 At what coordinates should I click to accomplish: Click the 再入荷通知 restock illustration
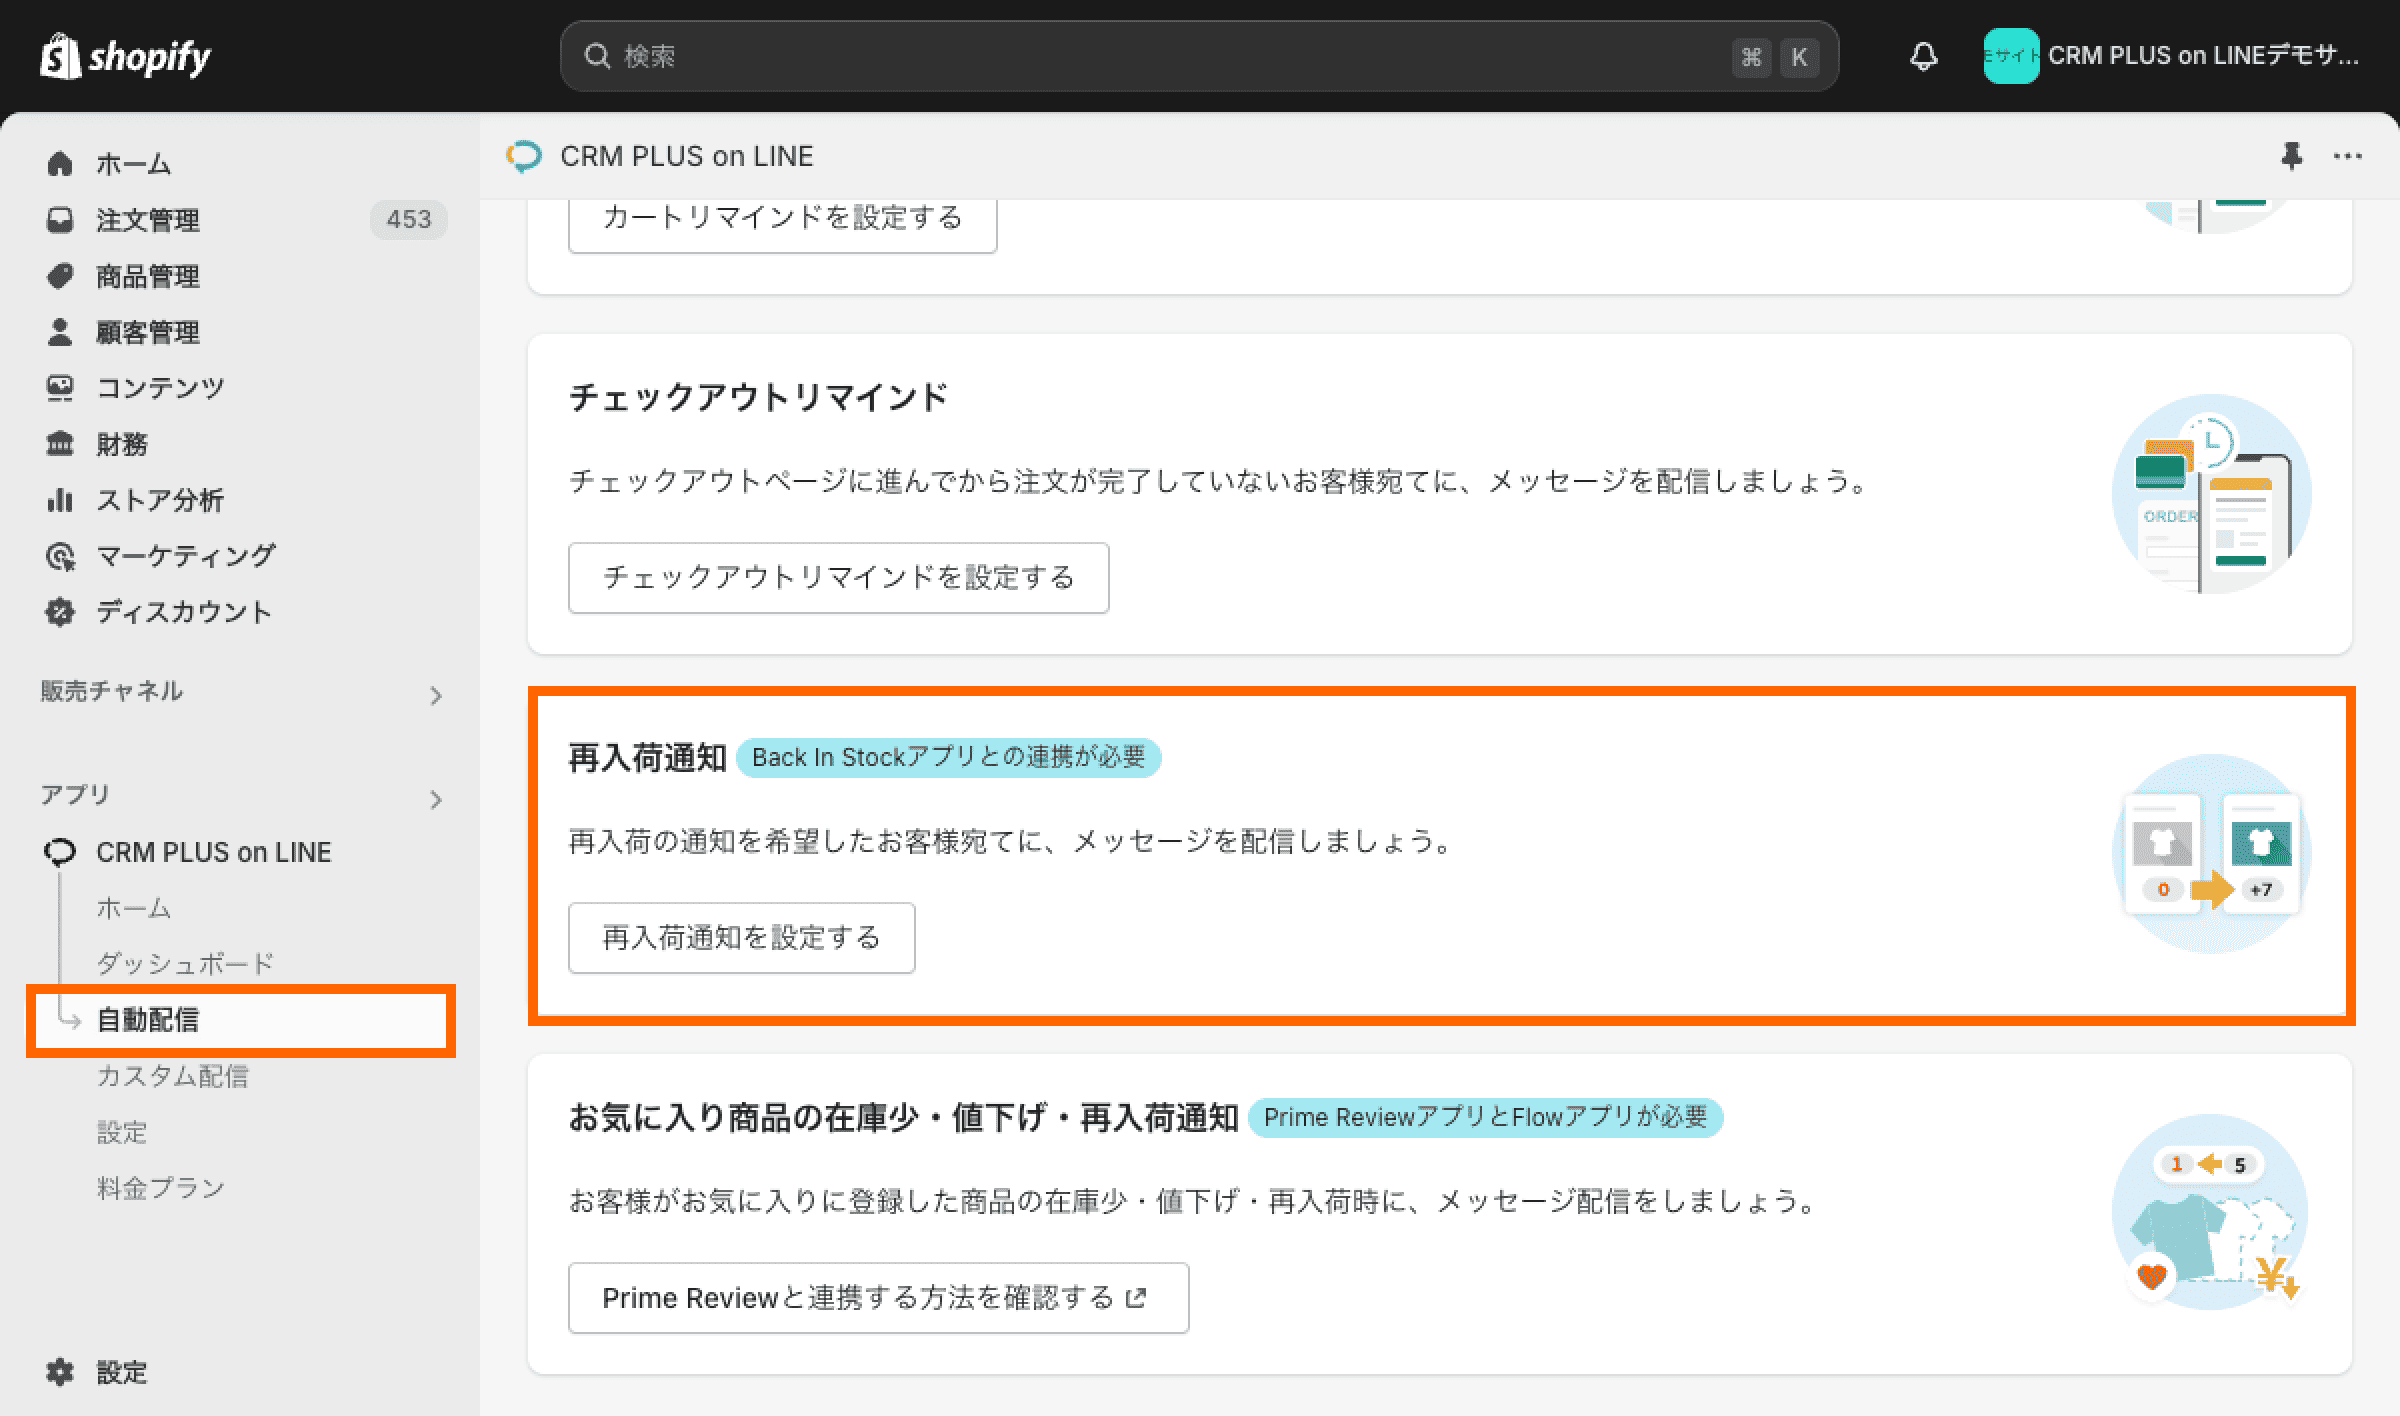pos(2211,853)
